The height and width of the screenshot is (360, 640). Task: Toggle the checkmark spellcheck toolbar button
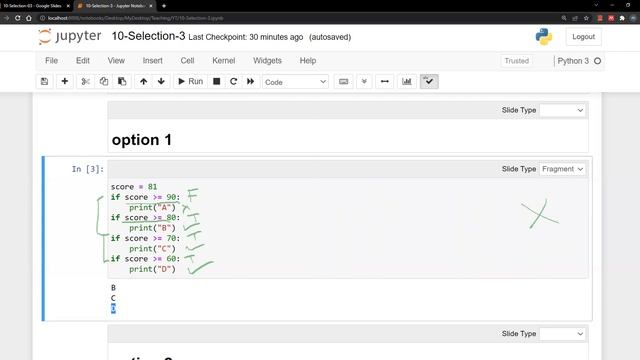(429, 81)
